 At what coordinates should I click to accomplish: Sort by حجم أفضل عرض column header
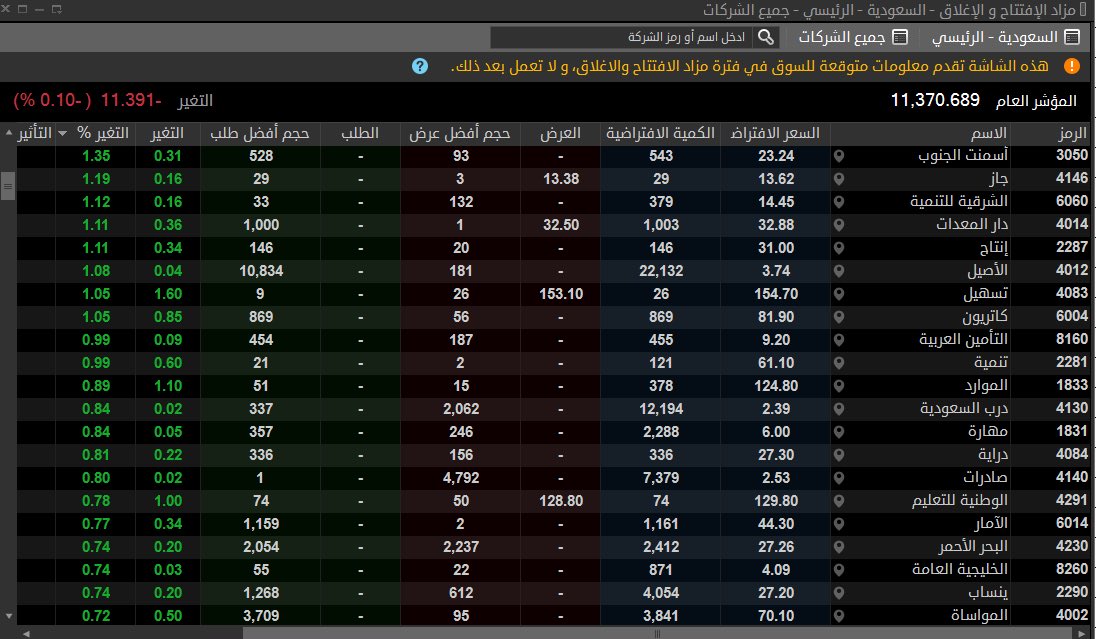(460, 133)
